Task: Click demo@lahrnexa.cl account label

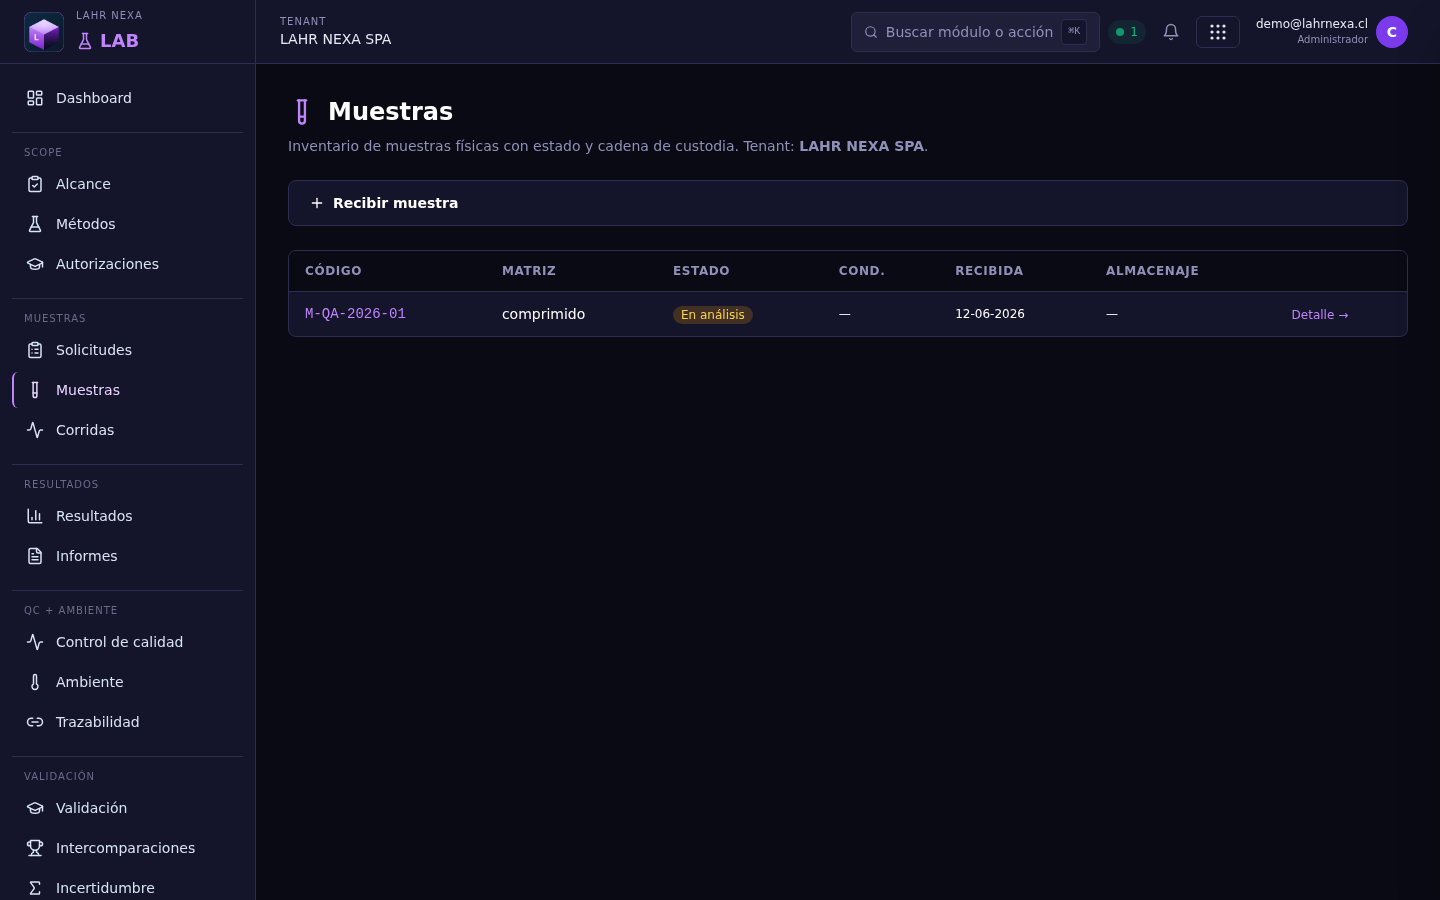Action: tap(1312, 24)
